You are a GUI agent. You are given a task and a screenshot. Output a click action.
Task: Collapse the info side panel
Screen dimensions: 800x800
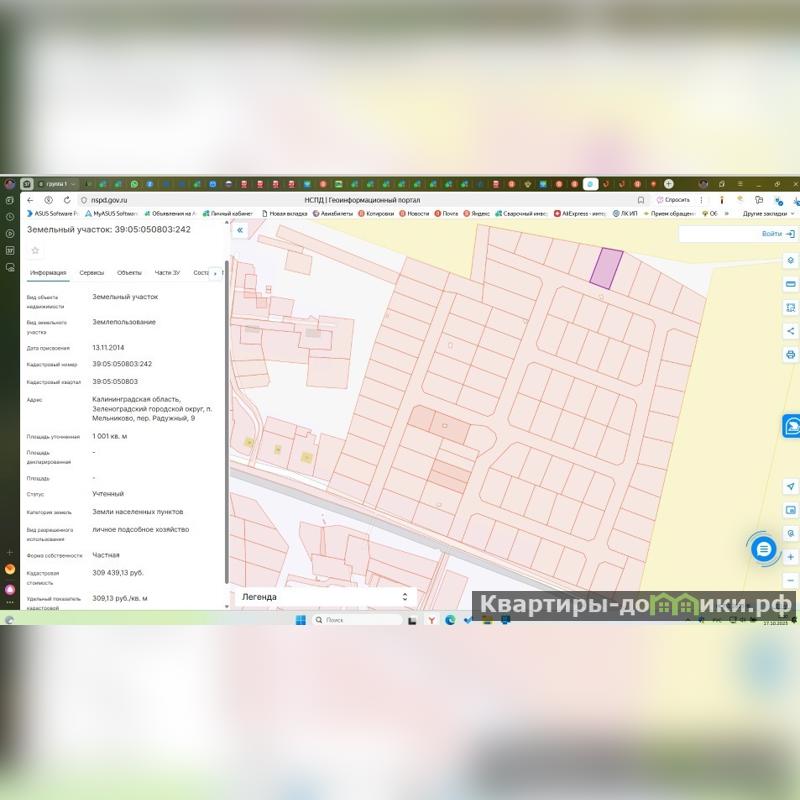point(240,230)
